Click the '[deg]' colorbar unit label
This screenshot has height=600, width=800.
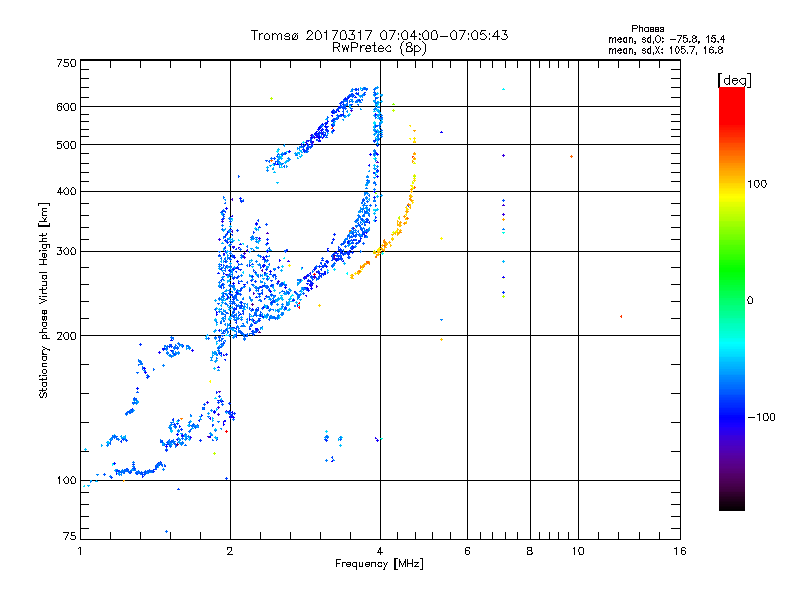pyautogui.click(x=734, y=80)
